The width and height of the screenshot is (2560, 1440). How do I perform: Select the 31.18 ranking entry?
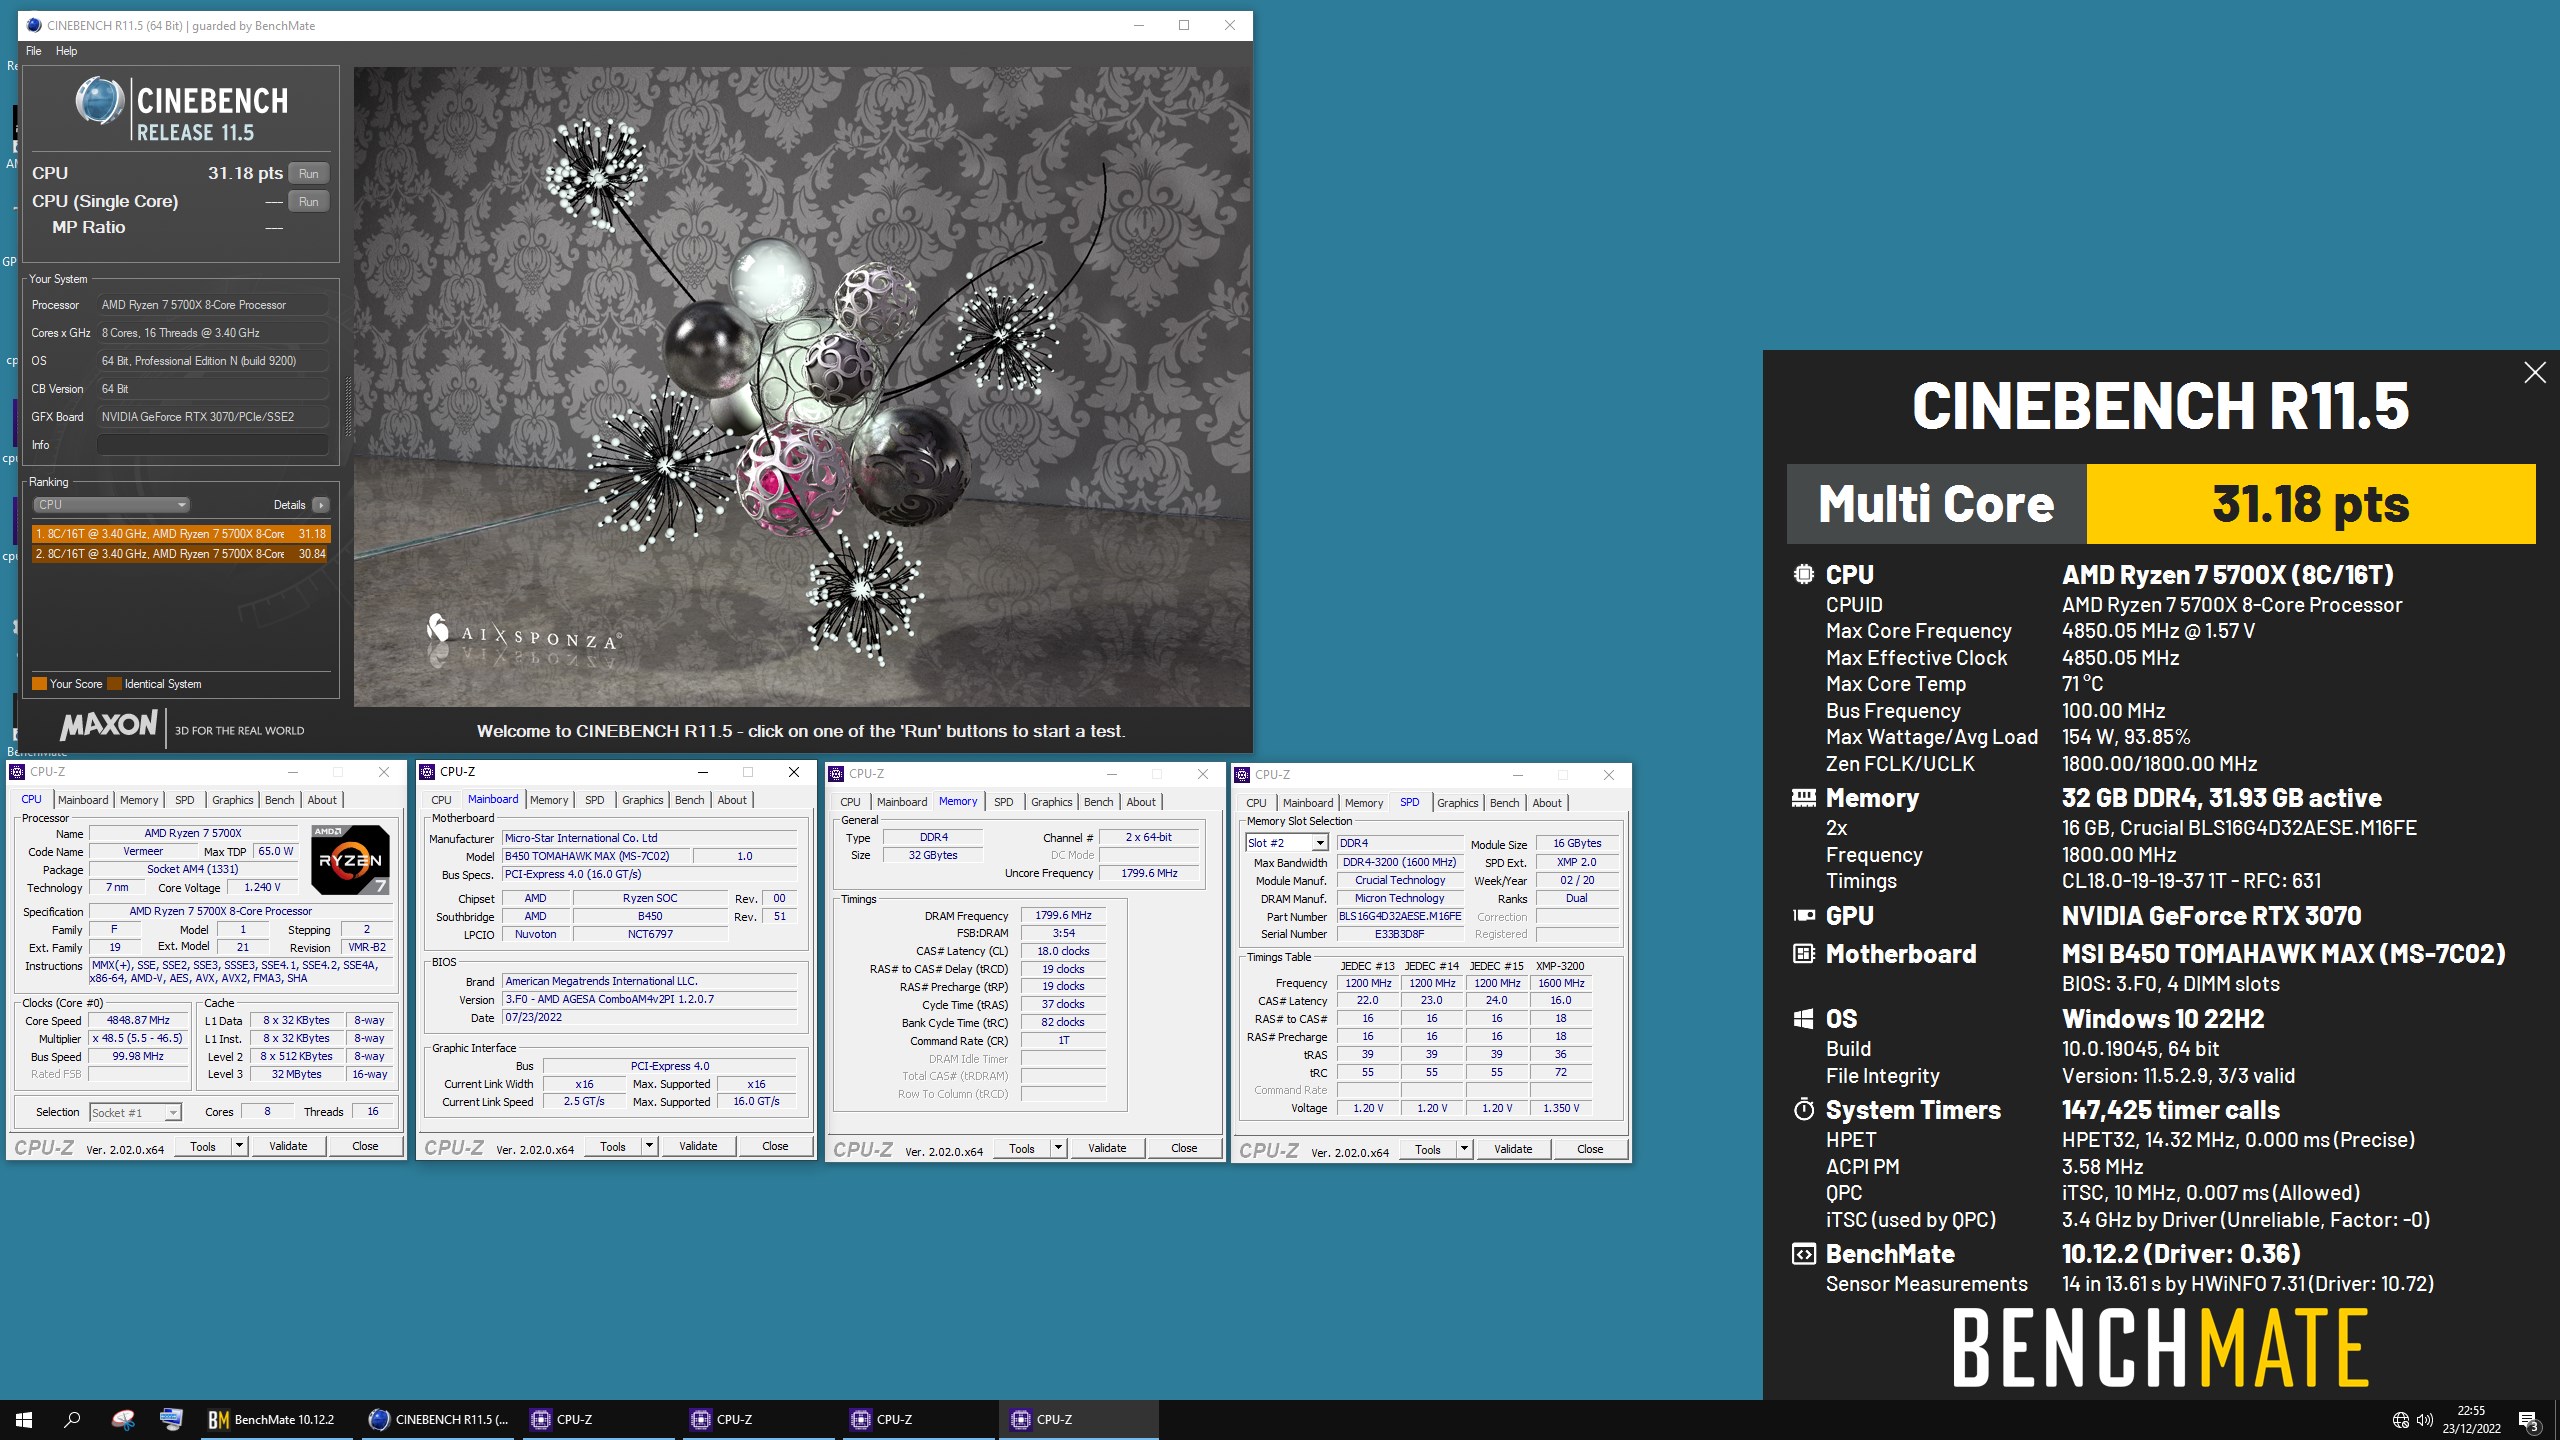pos(180,534)
